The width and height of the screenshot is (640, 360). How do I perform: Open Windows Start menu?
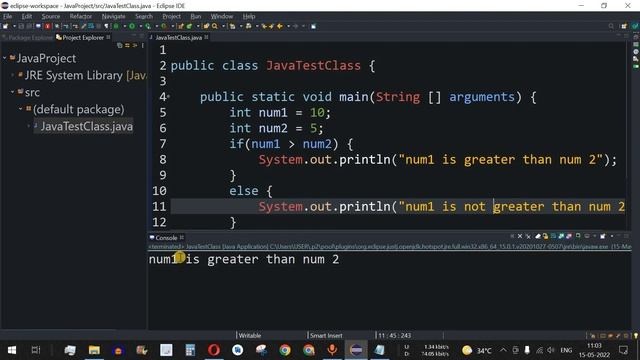pos(12,350)
